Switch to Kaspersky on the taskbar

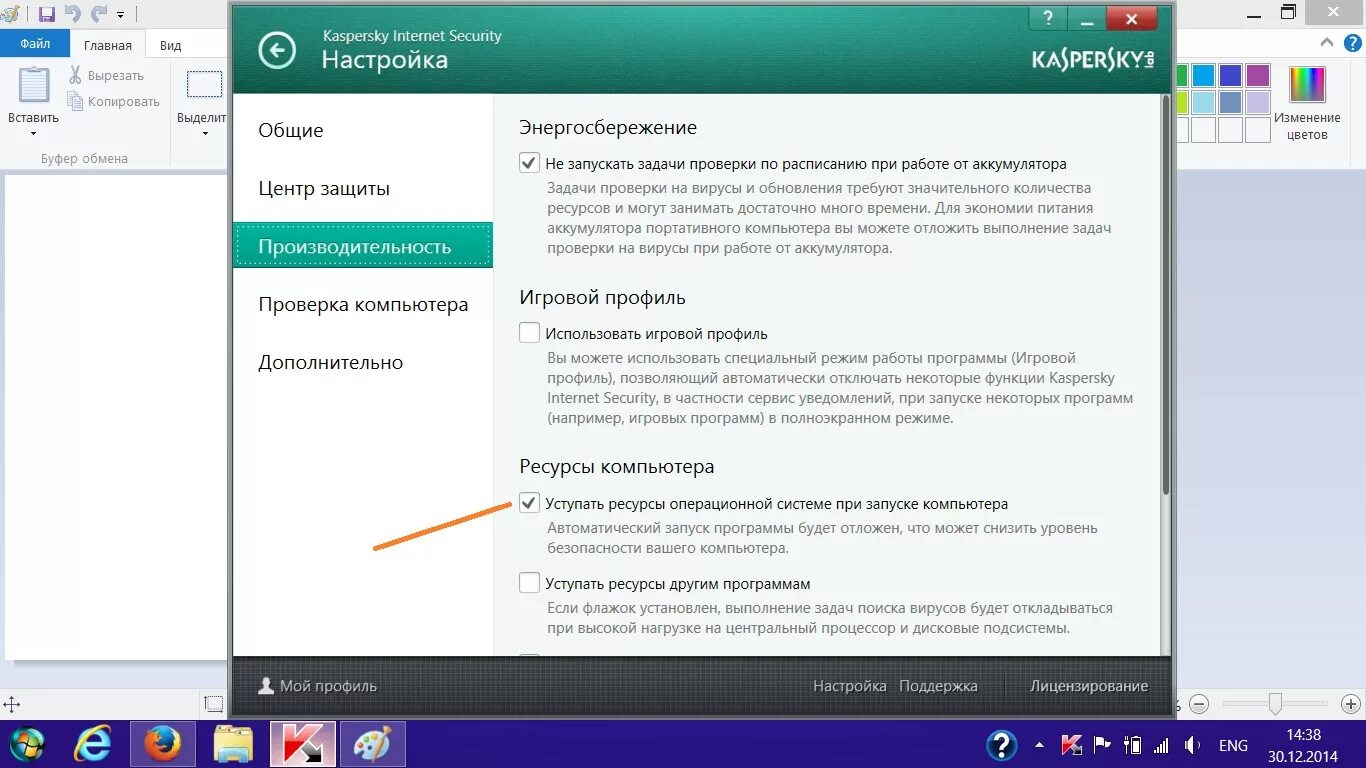pos(302,744)
